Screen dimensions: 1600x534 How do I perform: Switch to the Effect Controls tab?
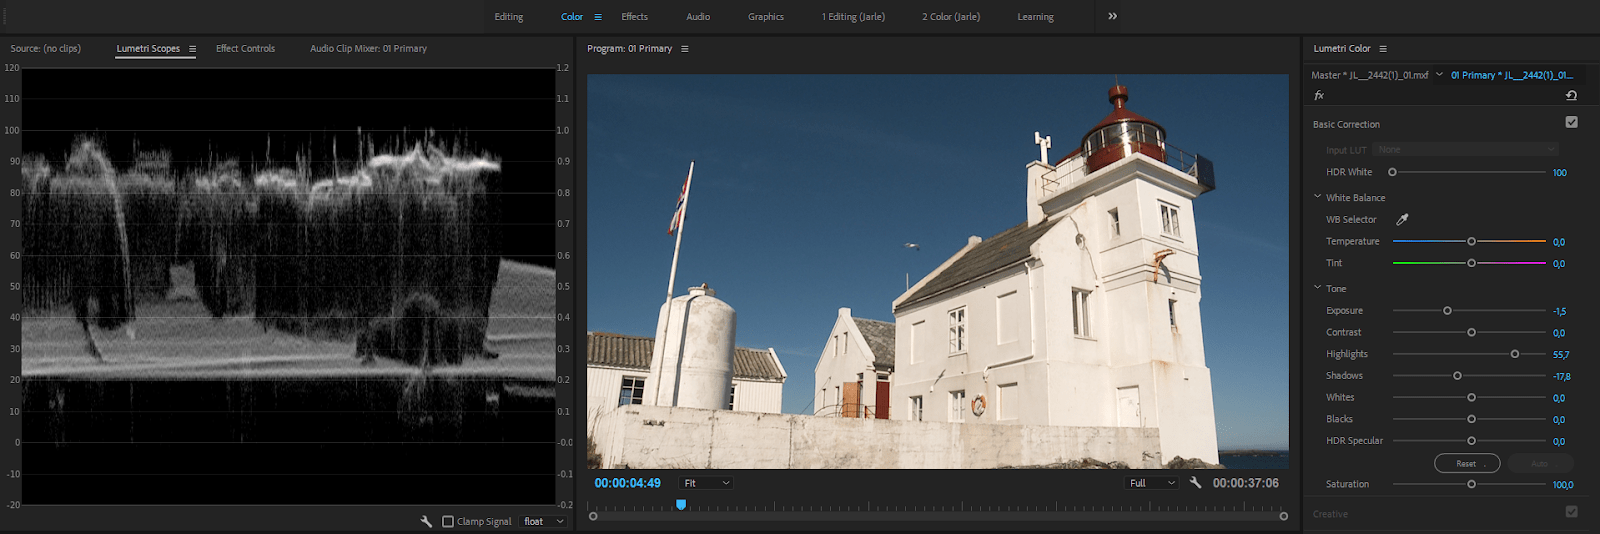(x=245, y=48)
